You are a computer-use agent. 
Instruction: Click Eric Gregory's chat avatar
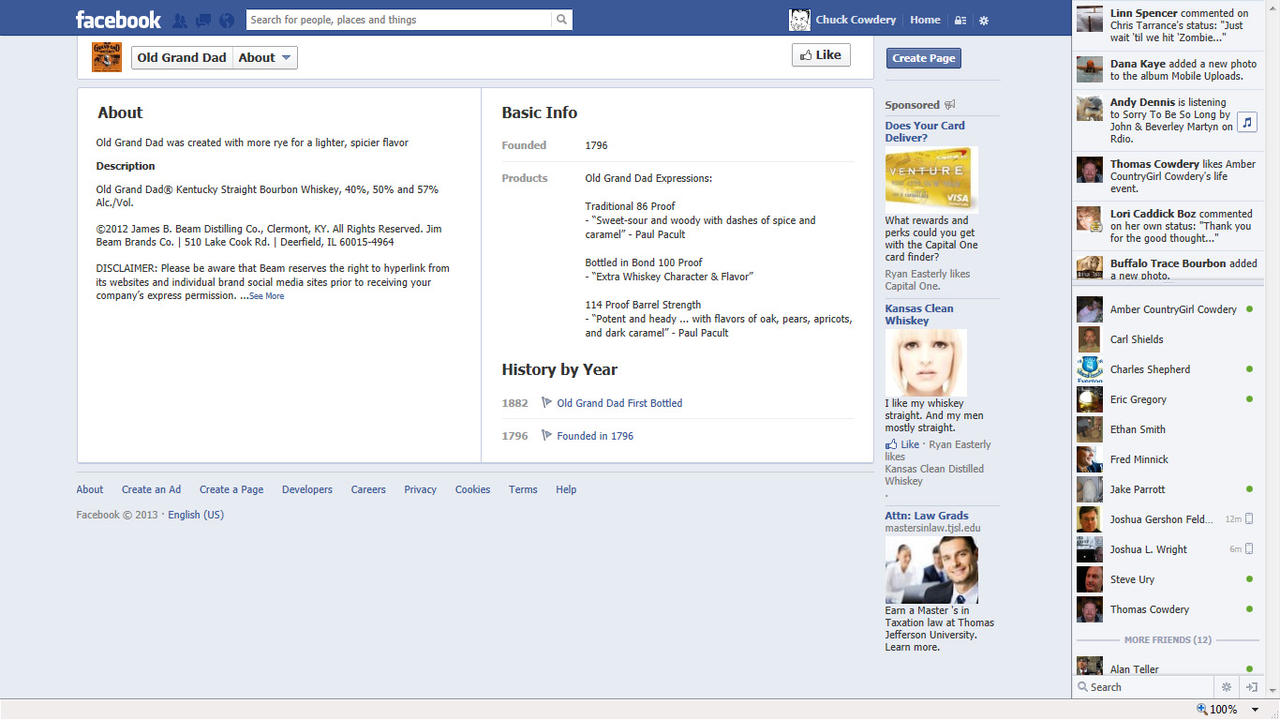pos(1090,399)
